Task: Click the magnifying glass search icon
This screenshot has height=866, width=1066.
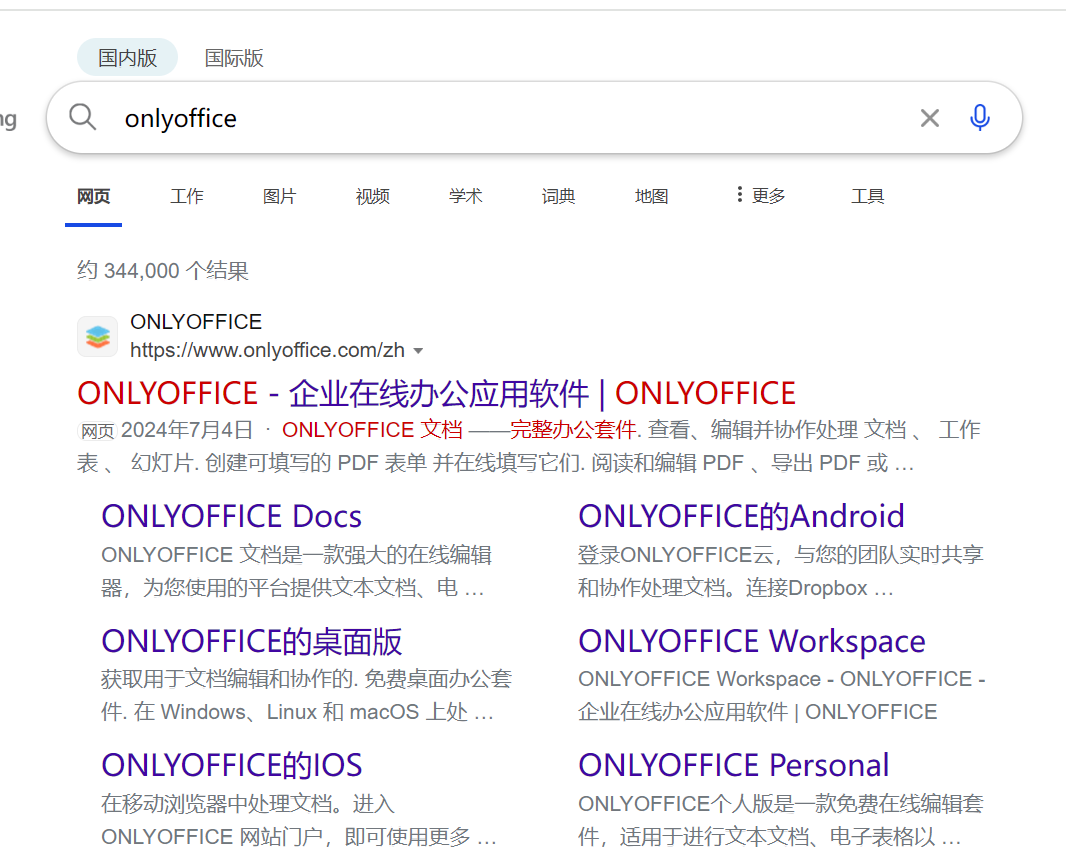Action: click(83, 118)
